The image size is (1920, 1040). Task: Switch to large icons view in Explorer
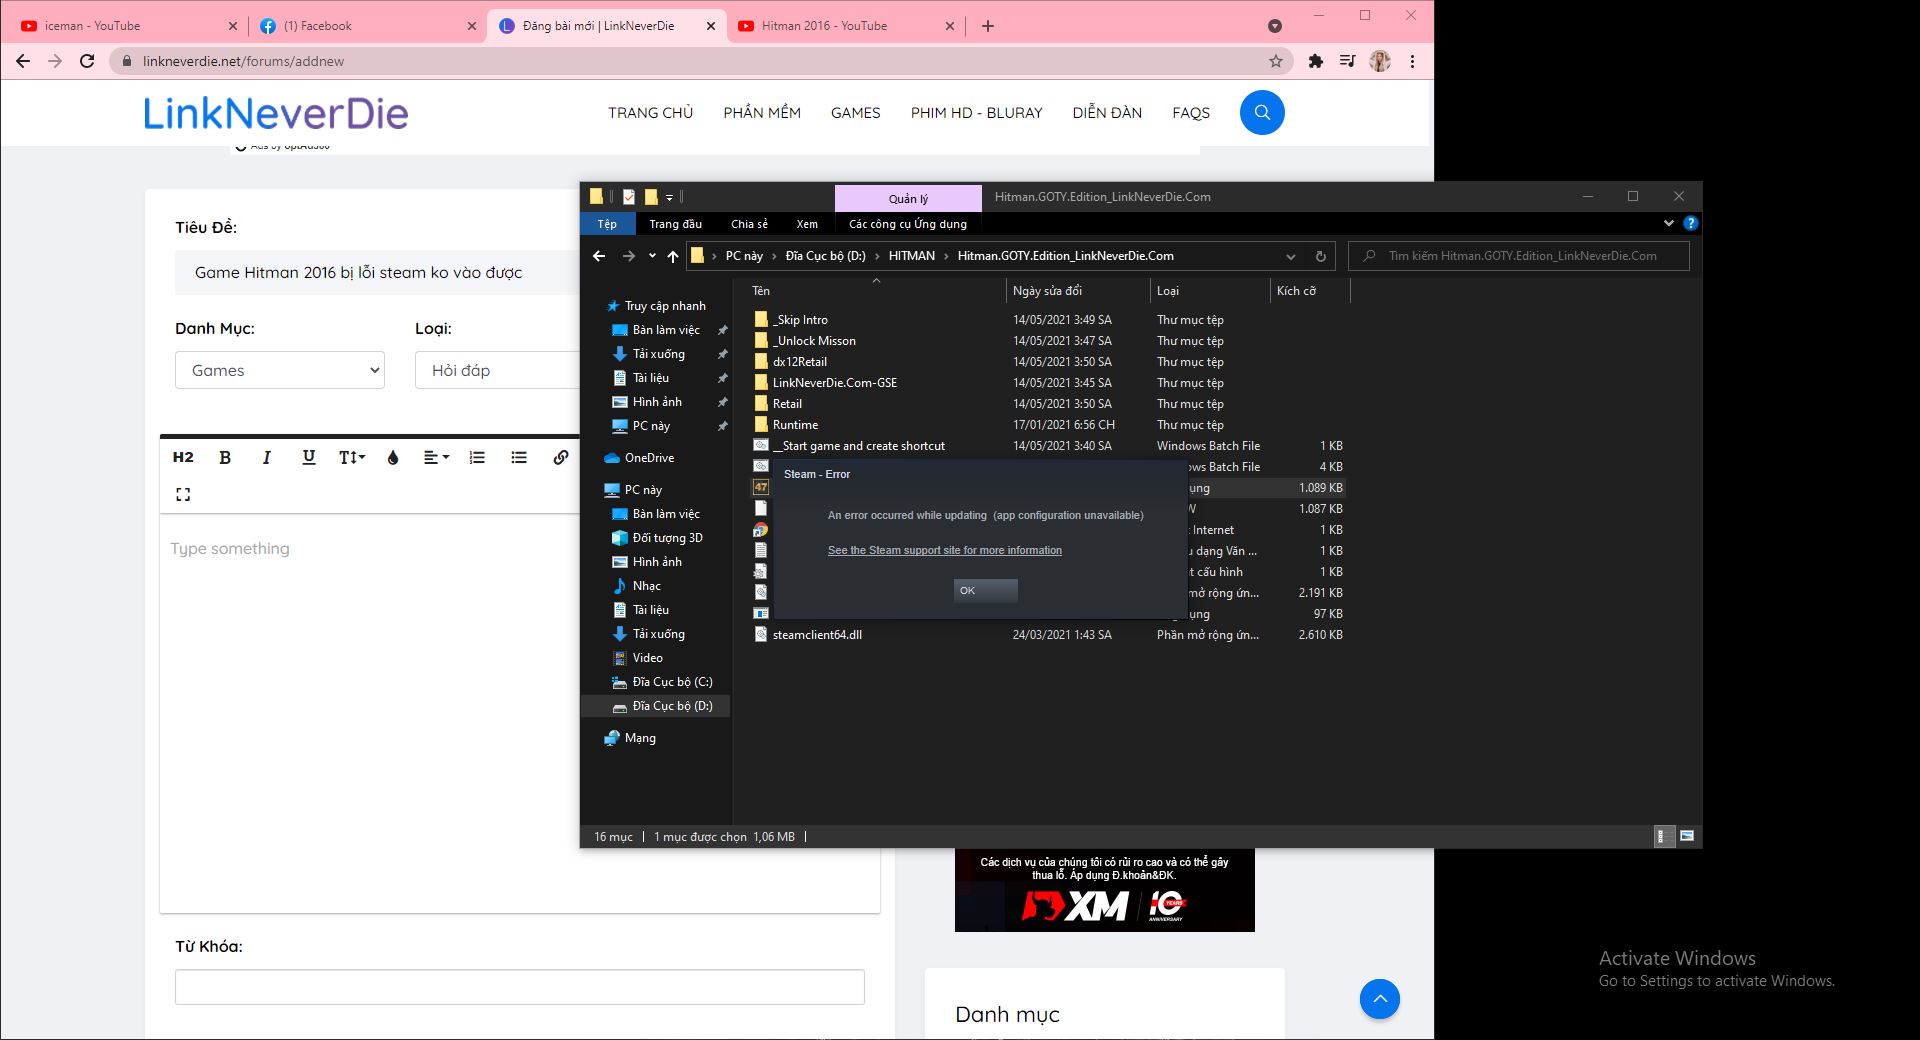pyautogui.click(x=1687, y=836)
